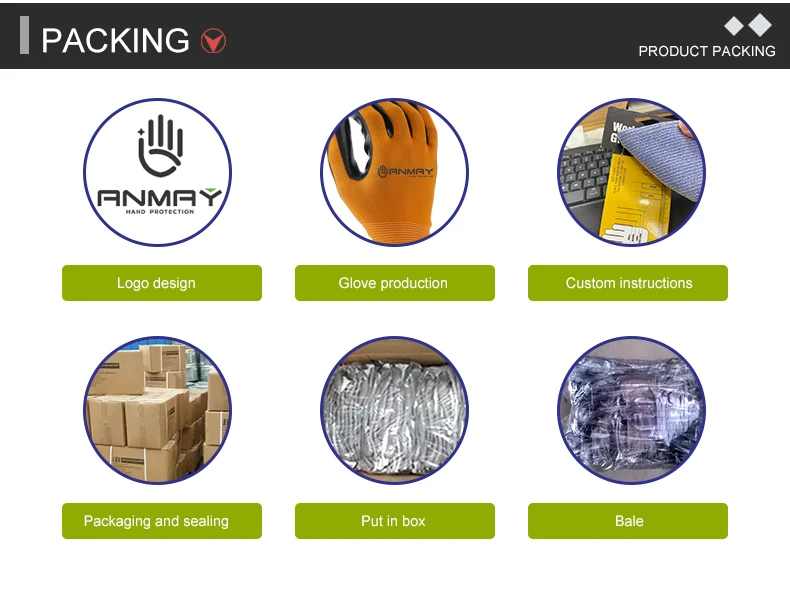
Task: Open the orange glove production image
Action: tap(394, 172)
